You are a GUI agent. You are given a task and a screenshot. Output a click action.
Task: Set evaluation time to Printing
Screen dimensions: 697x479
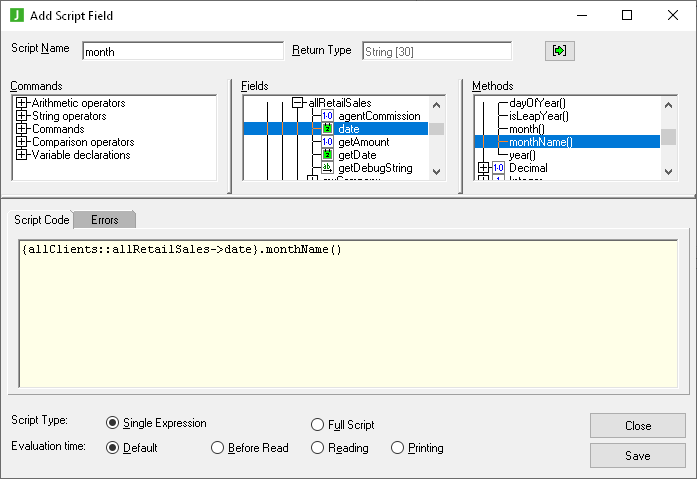point(397,448)
